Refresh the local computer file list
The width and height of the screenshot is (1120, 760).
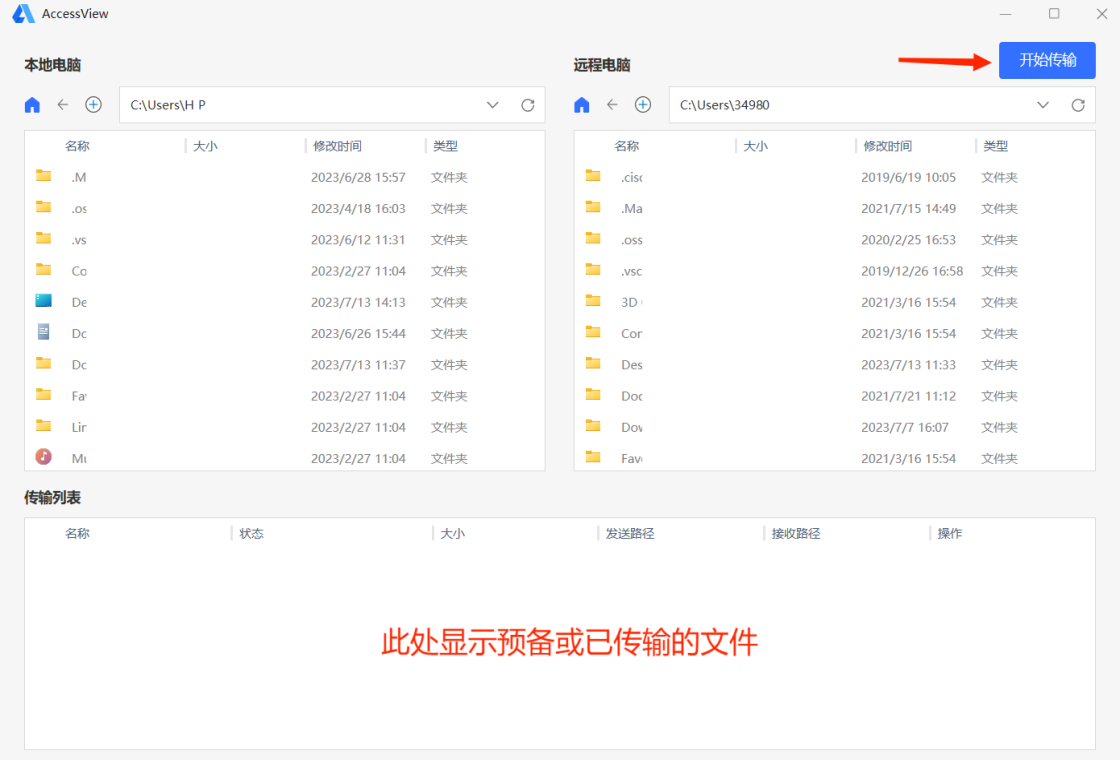pos(528,105)
